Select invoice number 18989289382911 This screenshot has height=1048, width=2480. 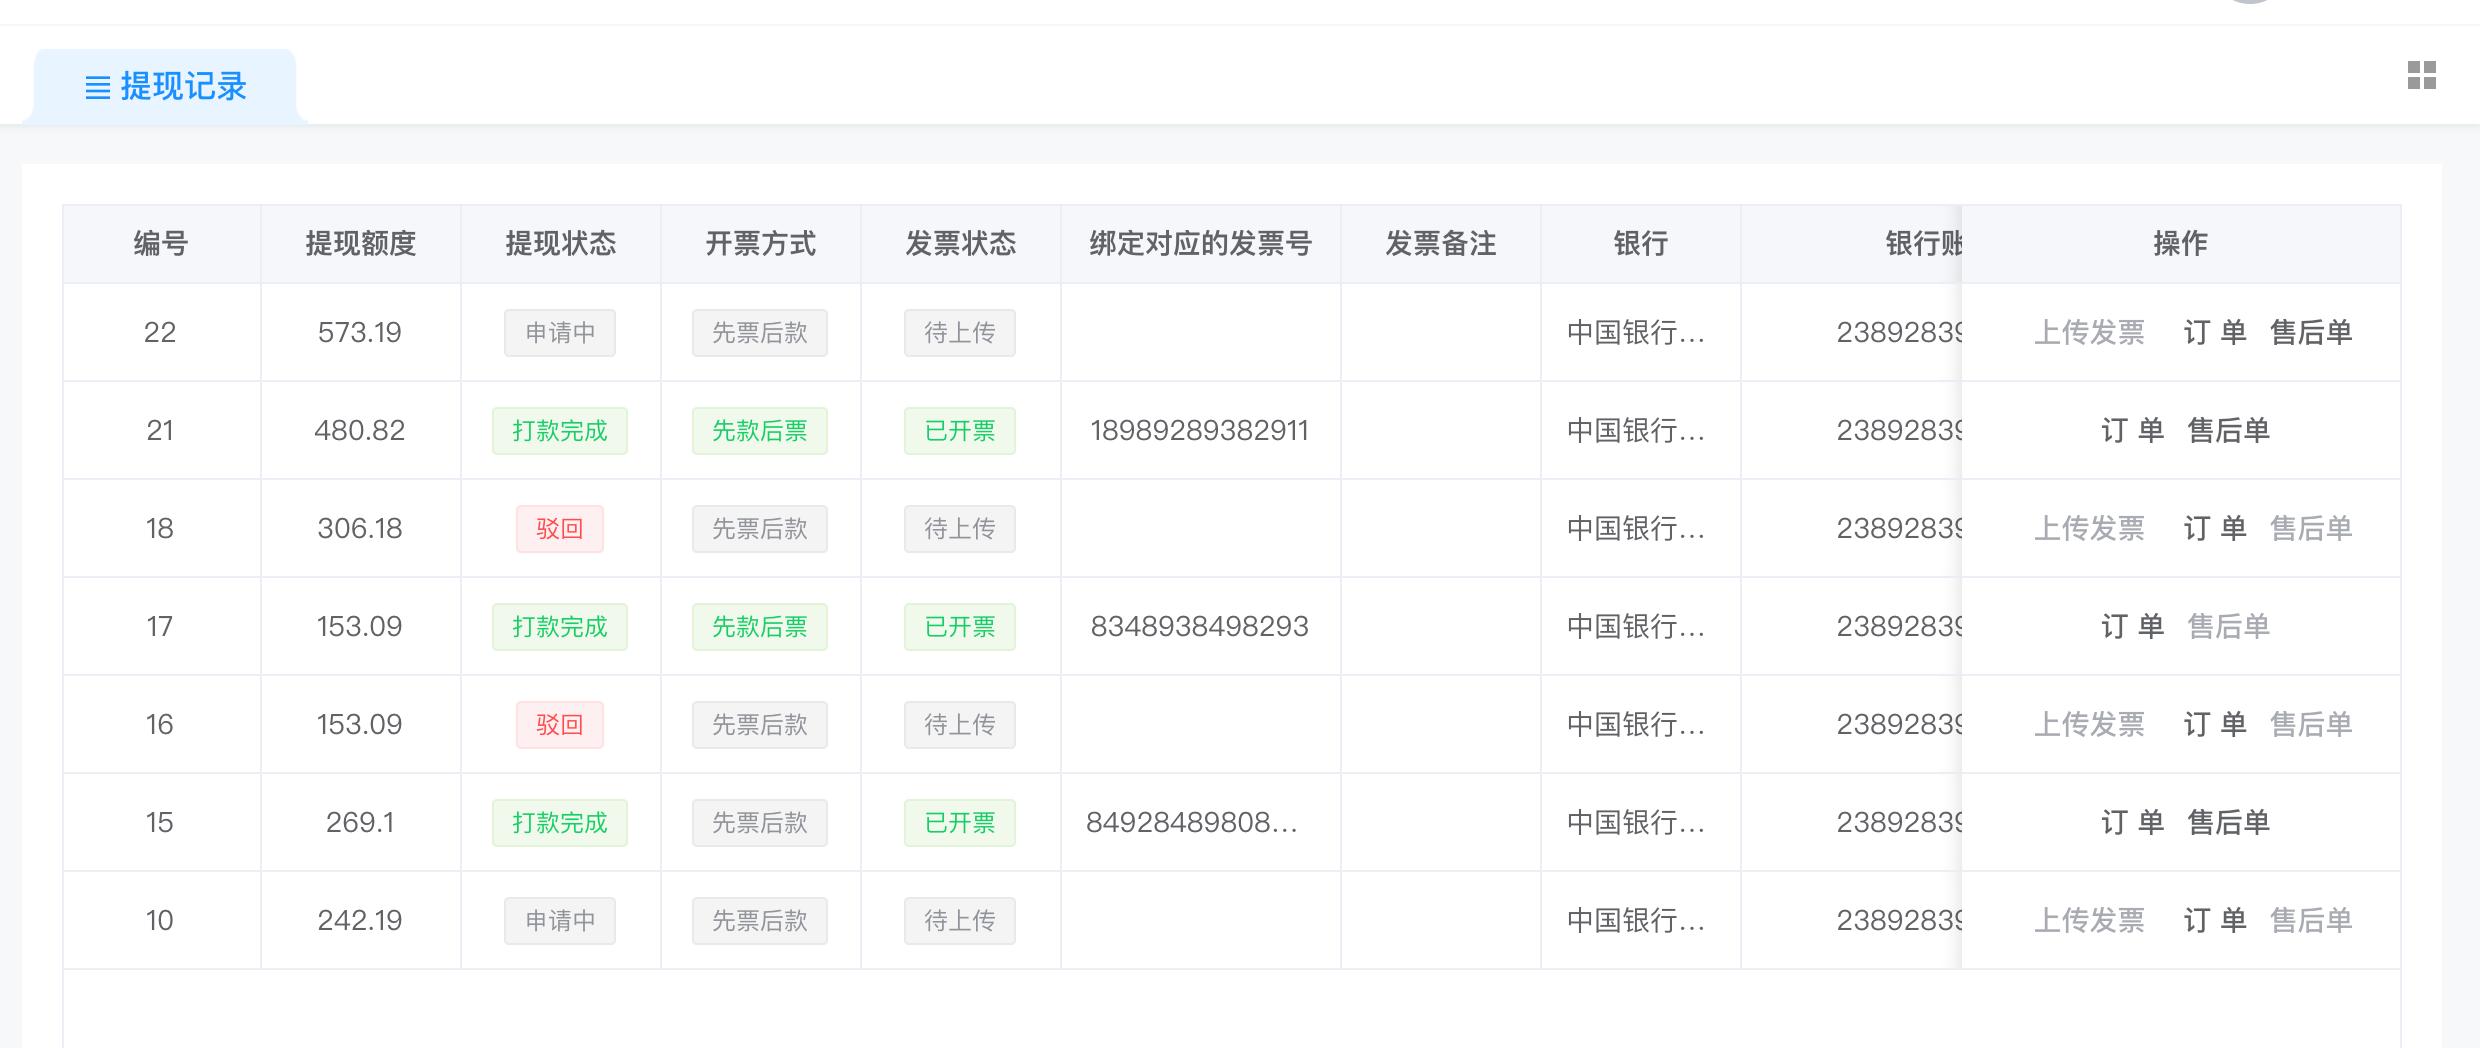(x=1199, y=430)
